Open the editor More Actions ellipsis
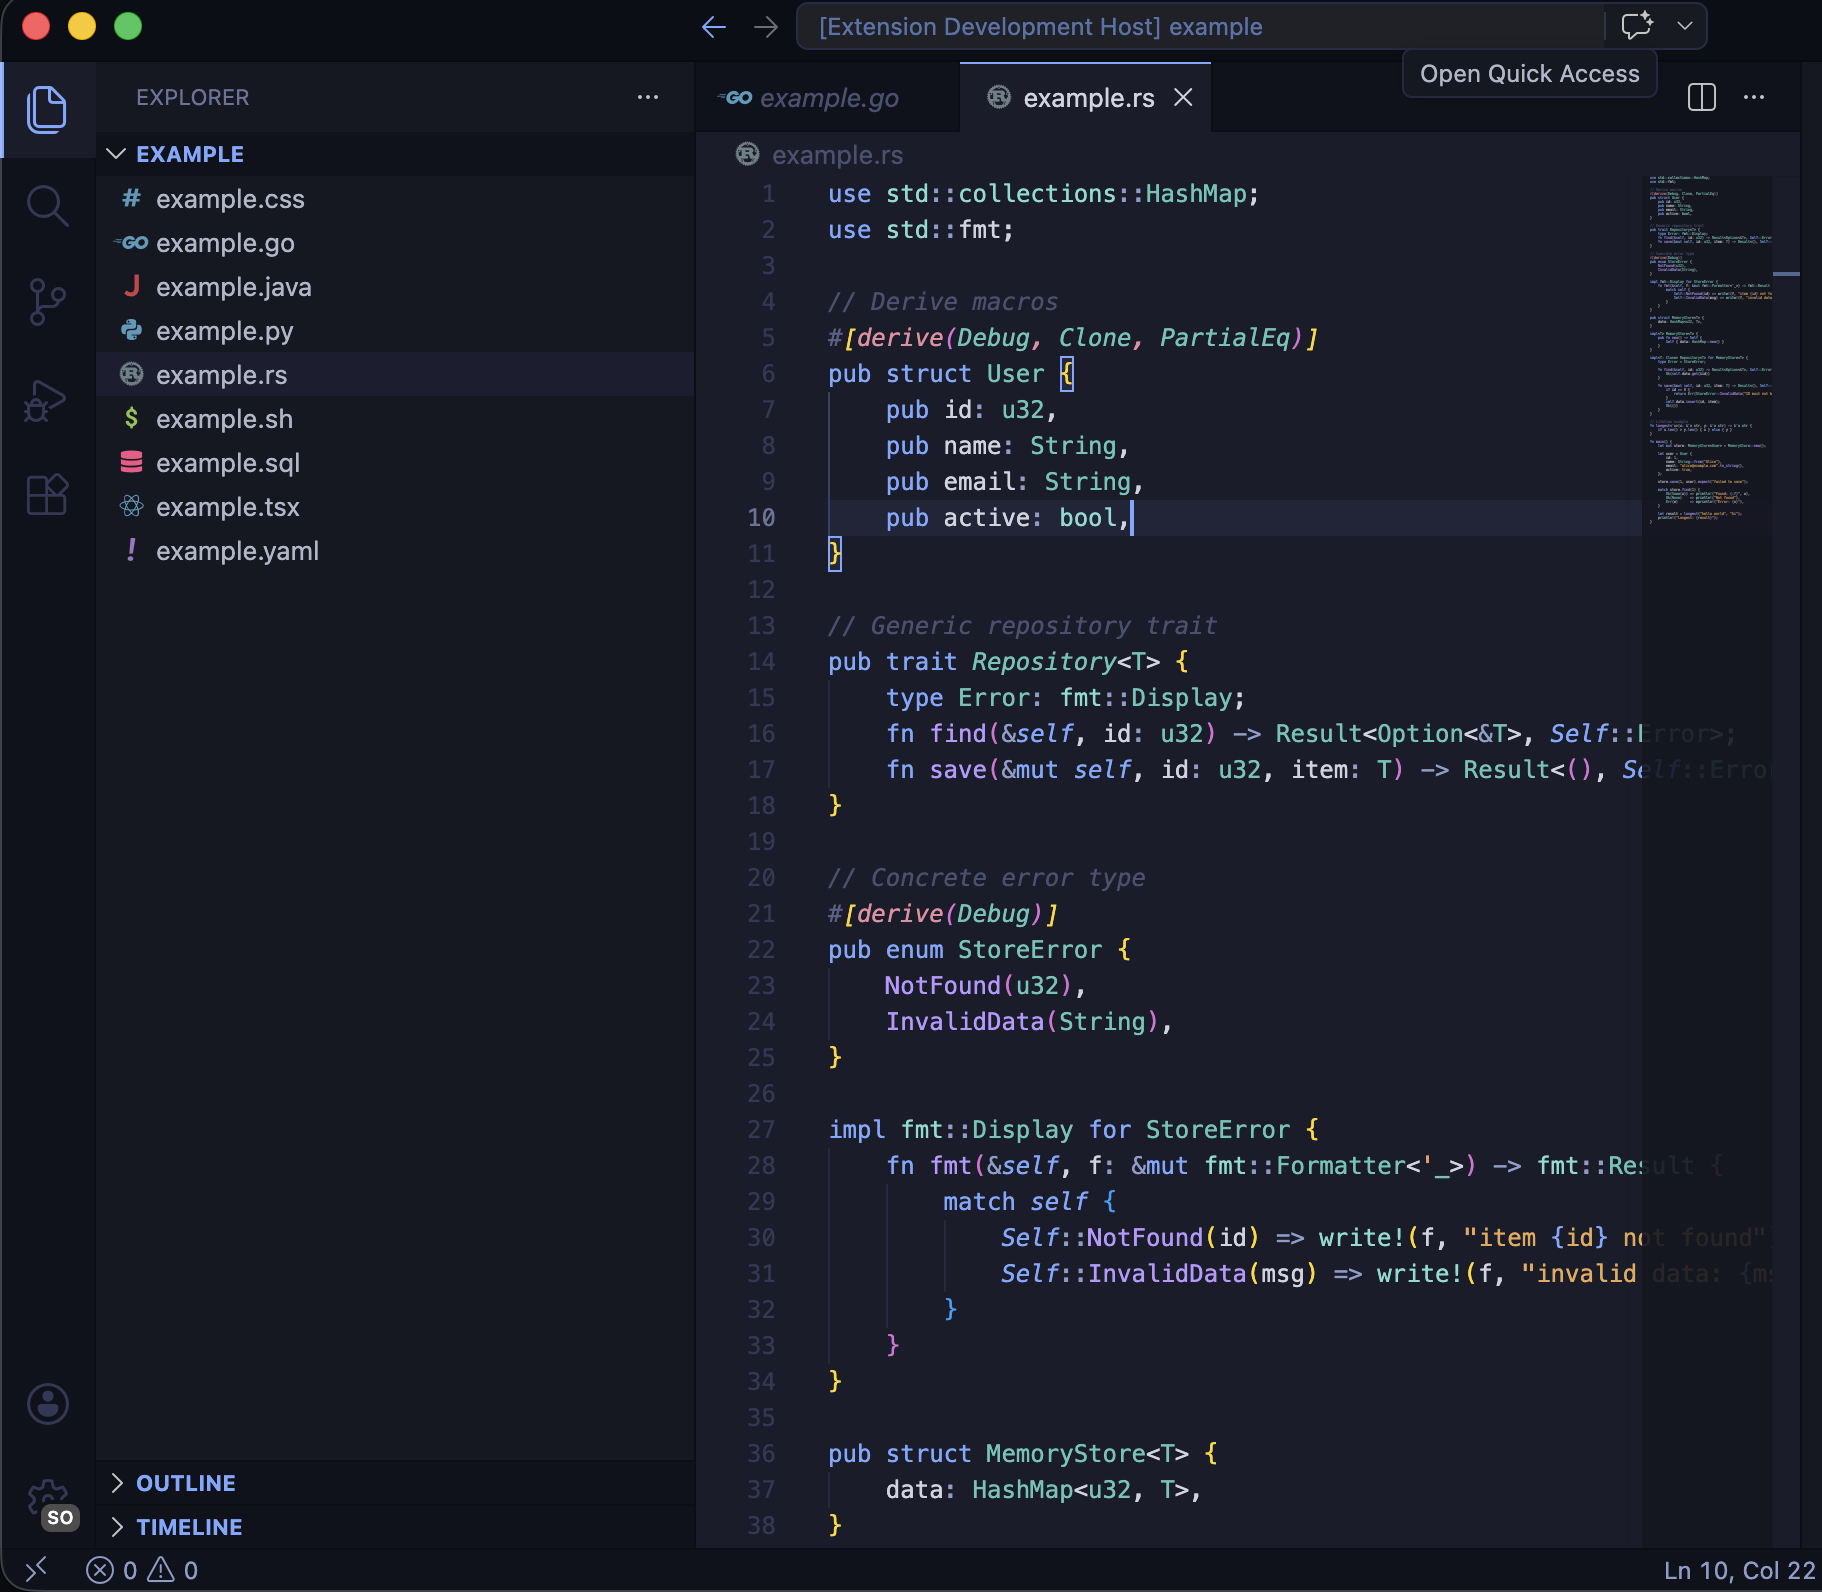The height and width of the screenshot is (1592, 1822). click(1754, 97)
